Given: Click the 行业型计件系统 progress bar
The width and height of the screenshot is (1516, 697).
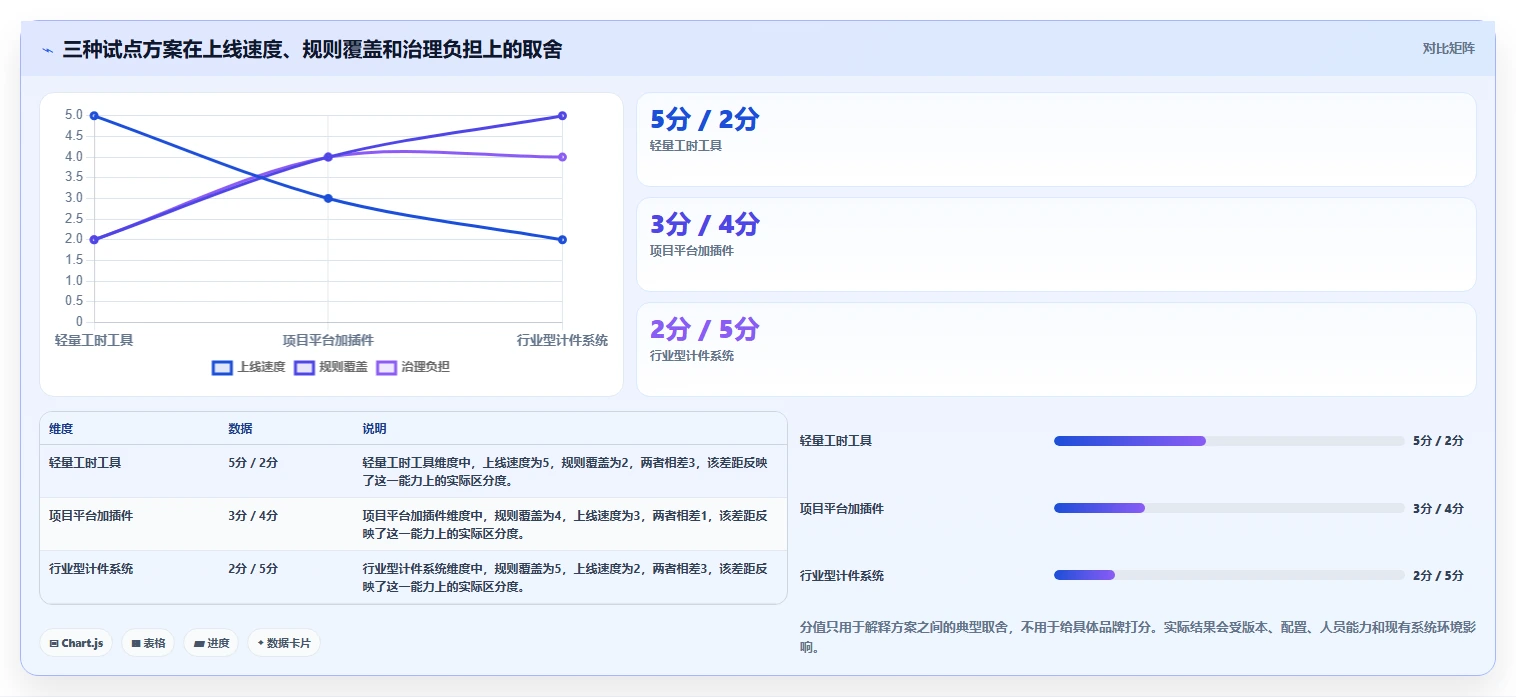Looking at the screenshot, I should pyautogui.click(x=1229, y=575).
